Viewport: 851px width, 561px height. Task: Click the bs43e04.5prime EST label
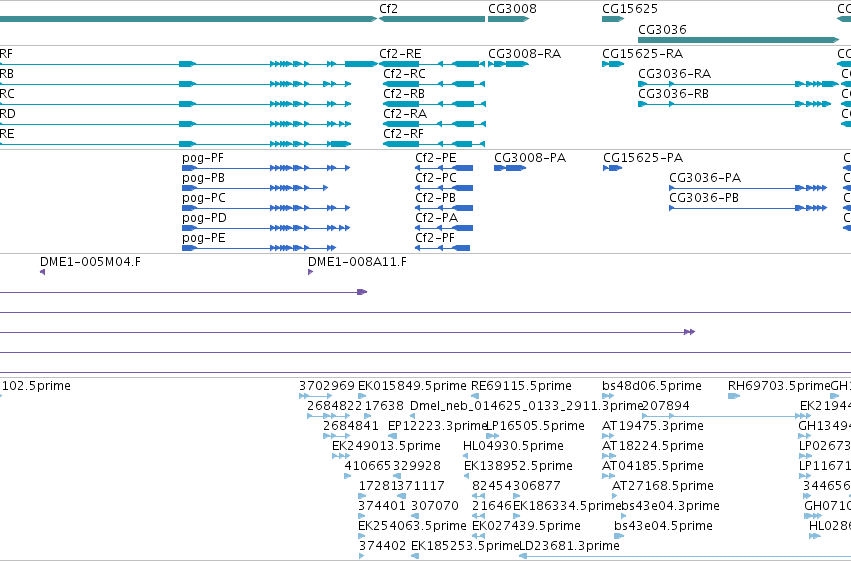(663, 526)
